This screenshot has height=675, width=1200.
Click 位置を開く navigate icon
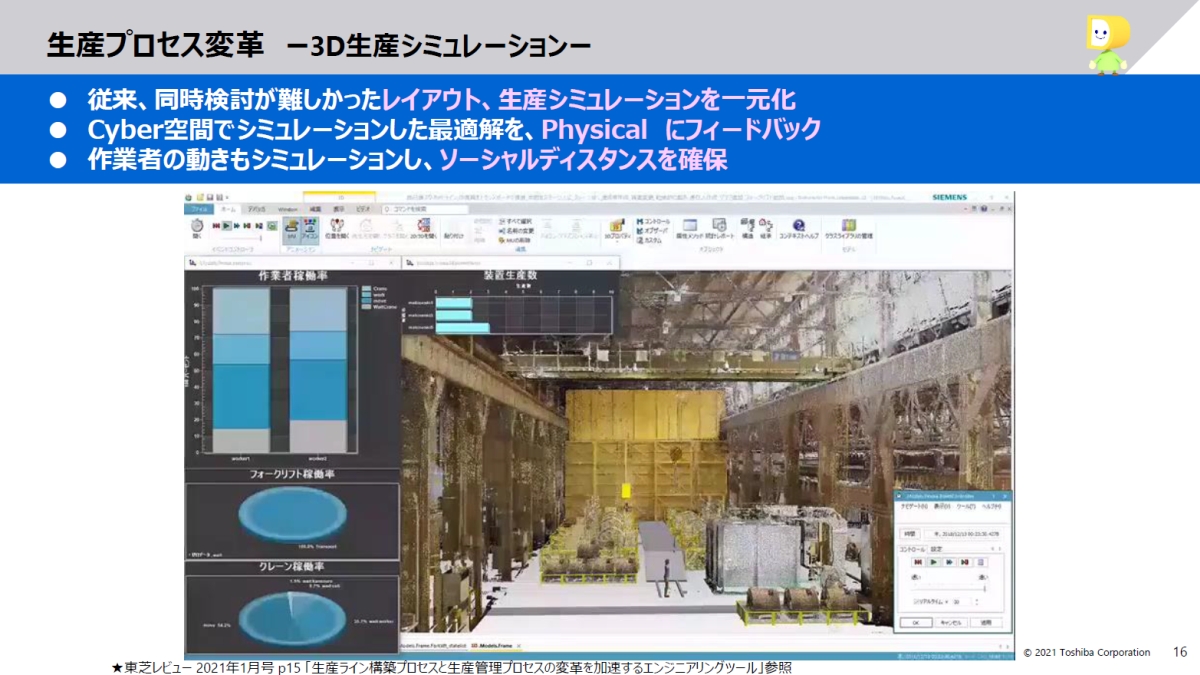(x=335, y=230)
